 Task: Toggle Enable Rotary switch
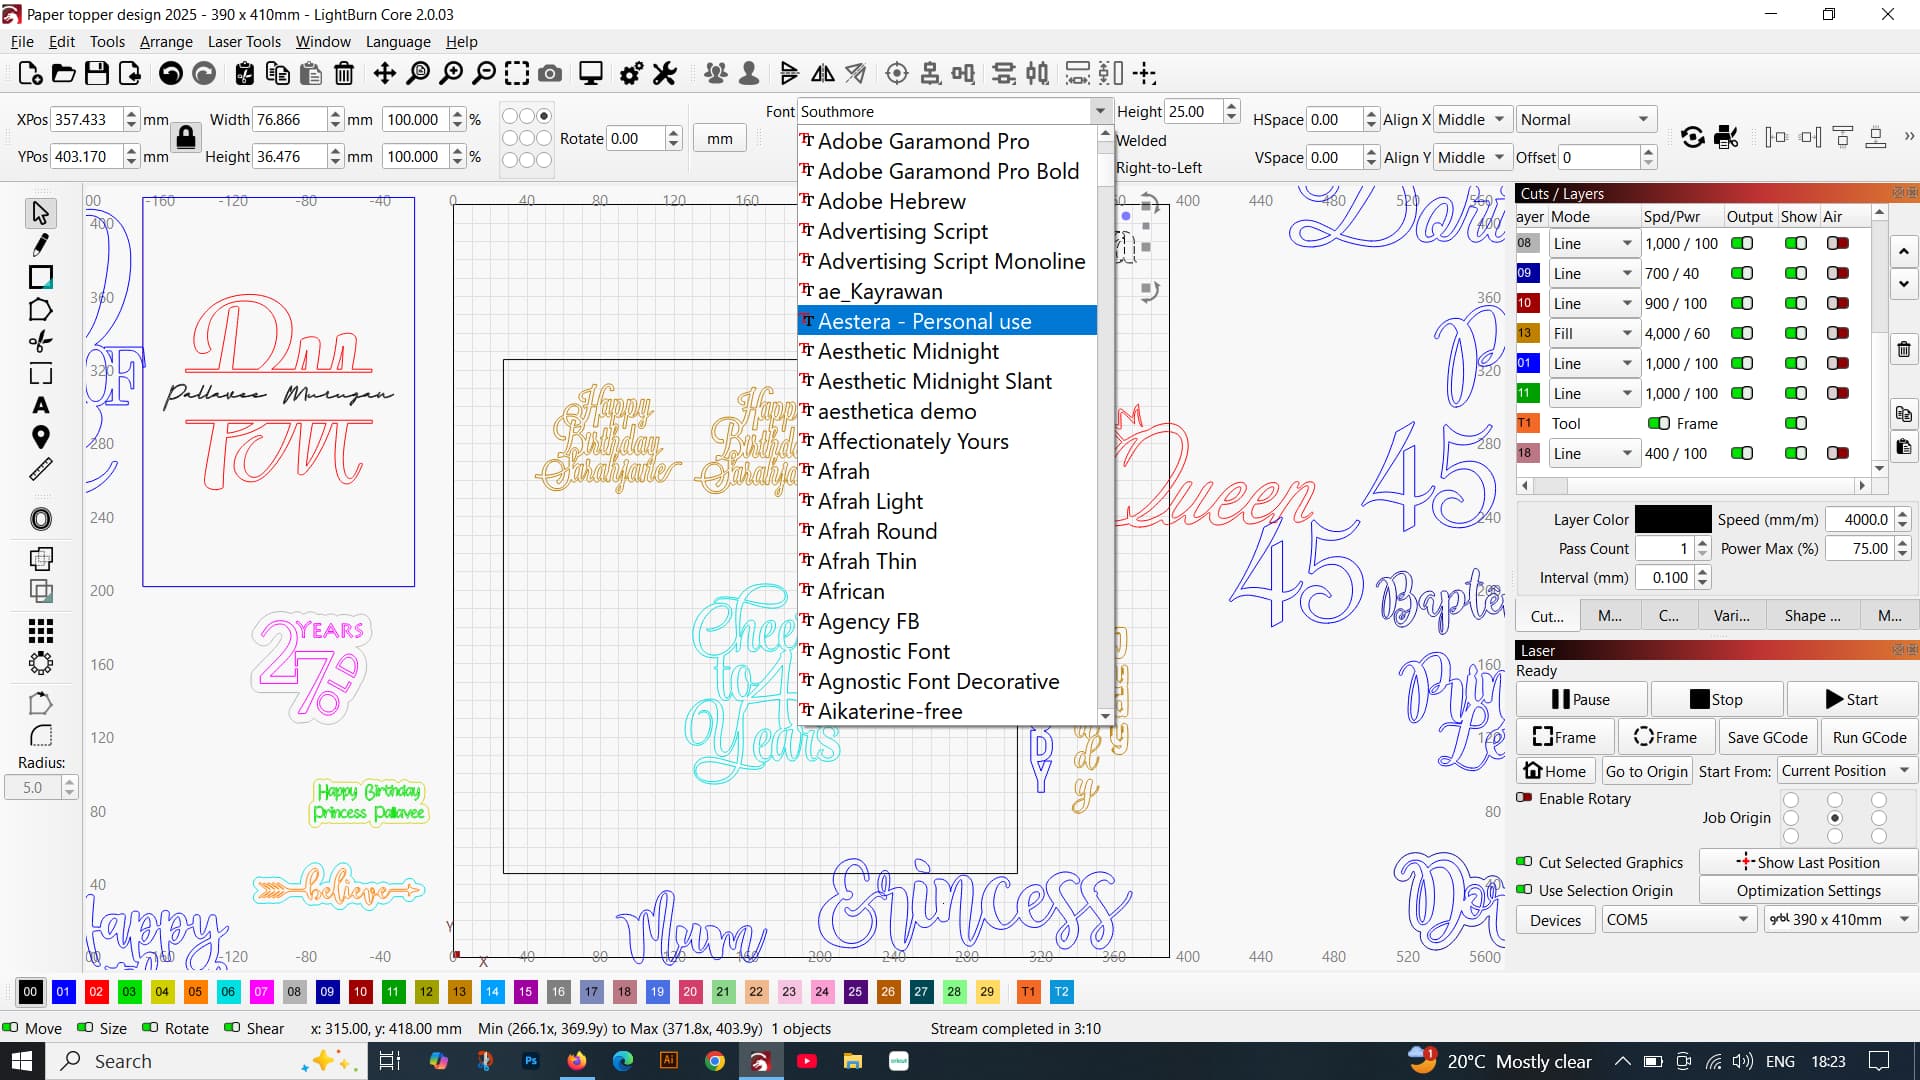tap(1524, 798)
